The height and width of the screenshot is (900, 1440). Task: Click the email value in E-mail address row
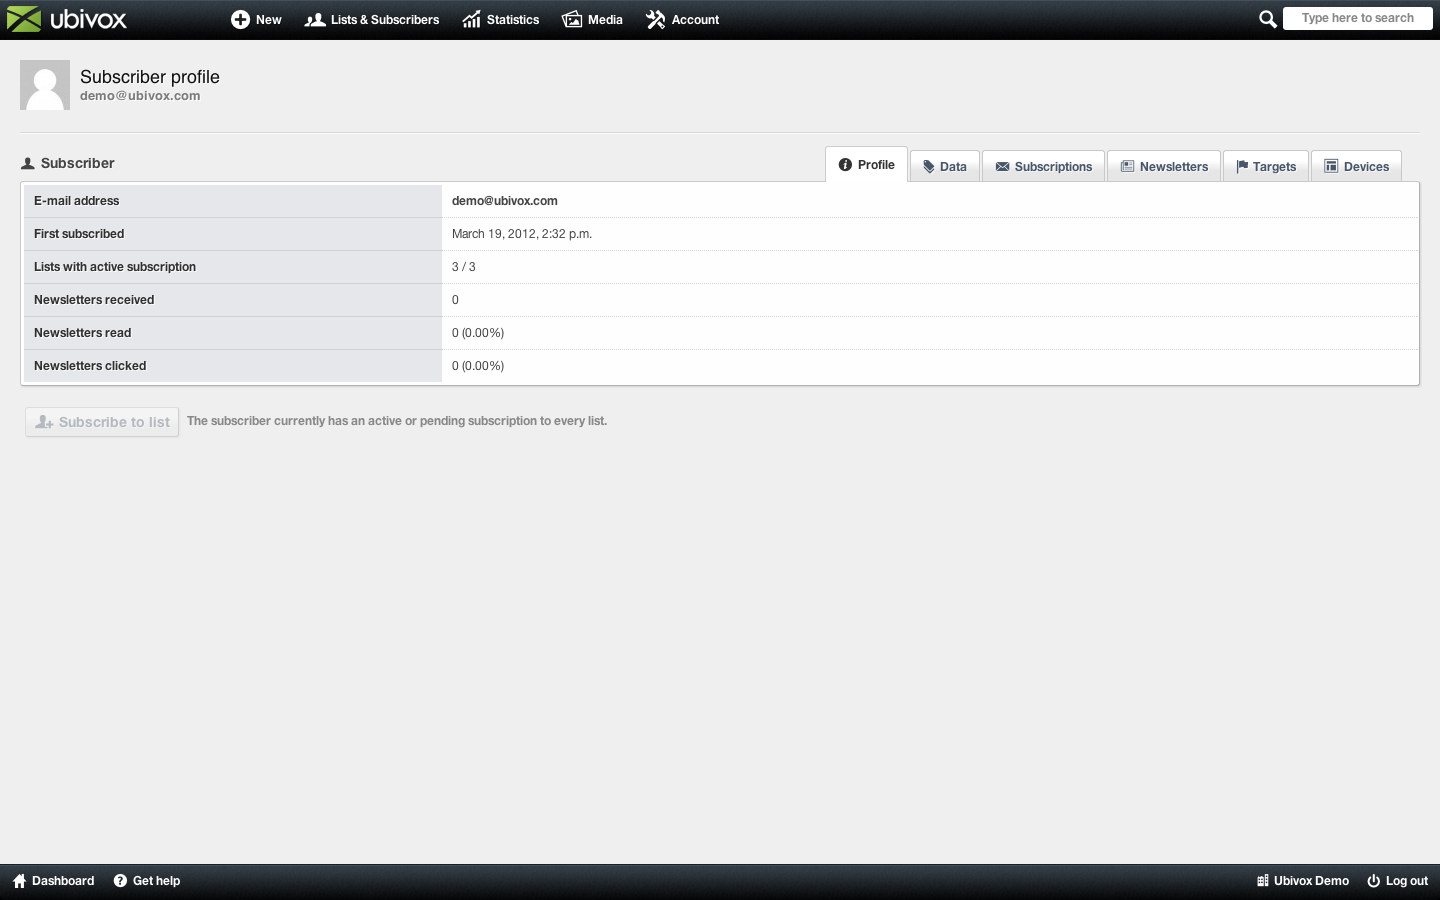505,201
